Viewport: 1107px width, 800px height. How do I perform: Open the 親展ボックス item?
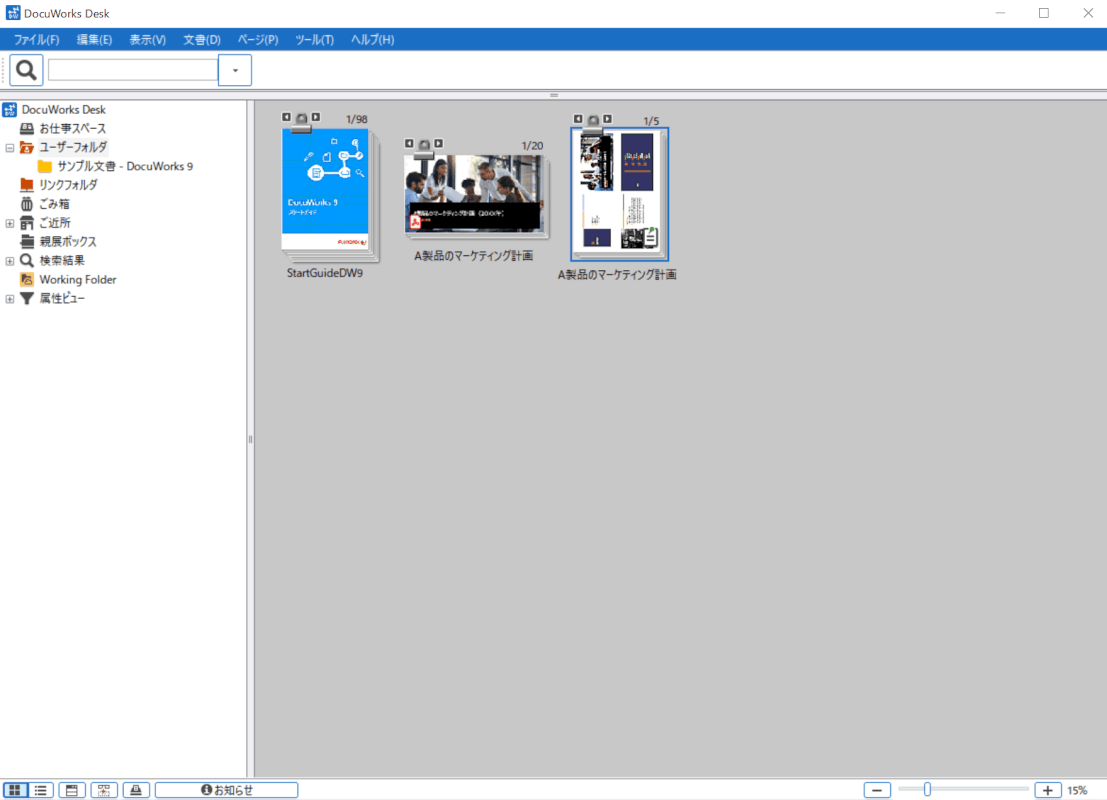tap(67, 242)
